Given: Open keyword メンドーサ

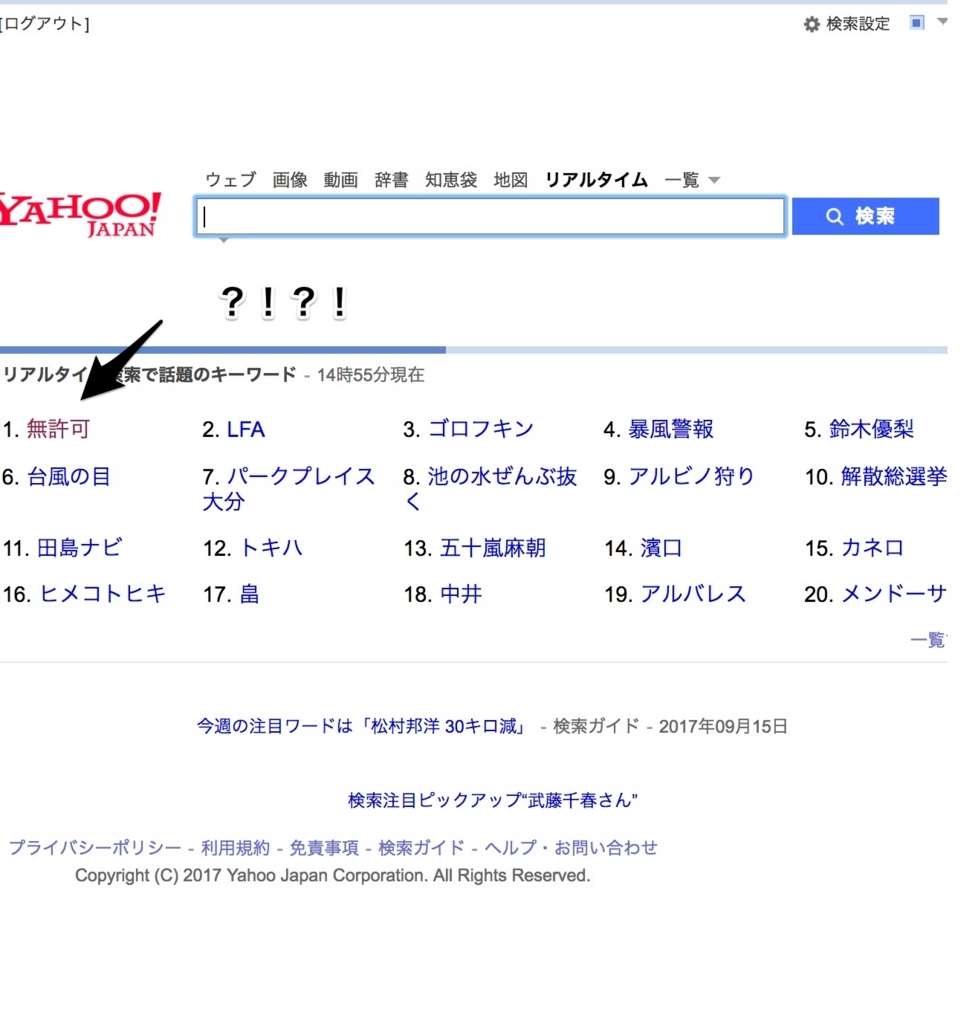Looking at the screenshot, I should [x=894, y=594].
